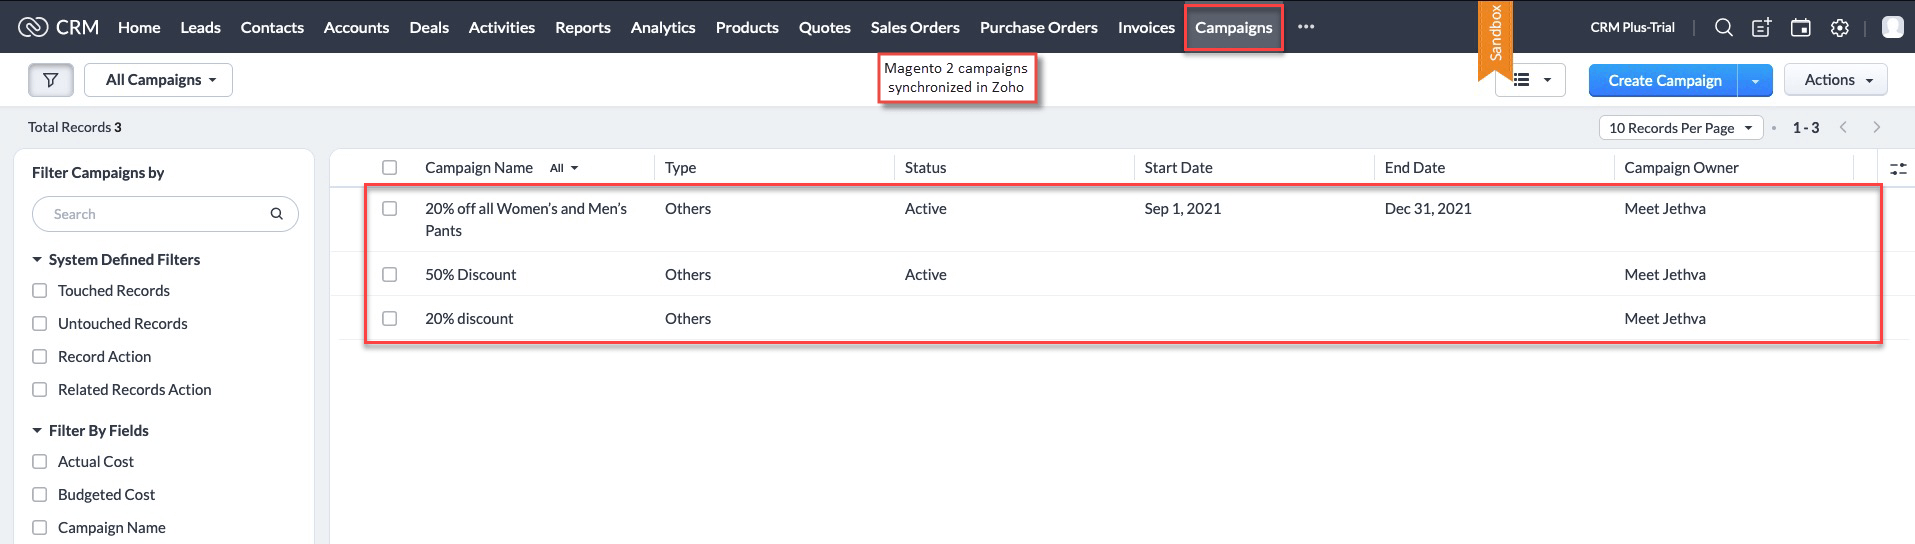Tick the 50% Discount campaign checkbox

coord(390,274)
